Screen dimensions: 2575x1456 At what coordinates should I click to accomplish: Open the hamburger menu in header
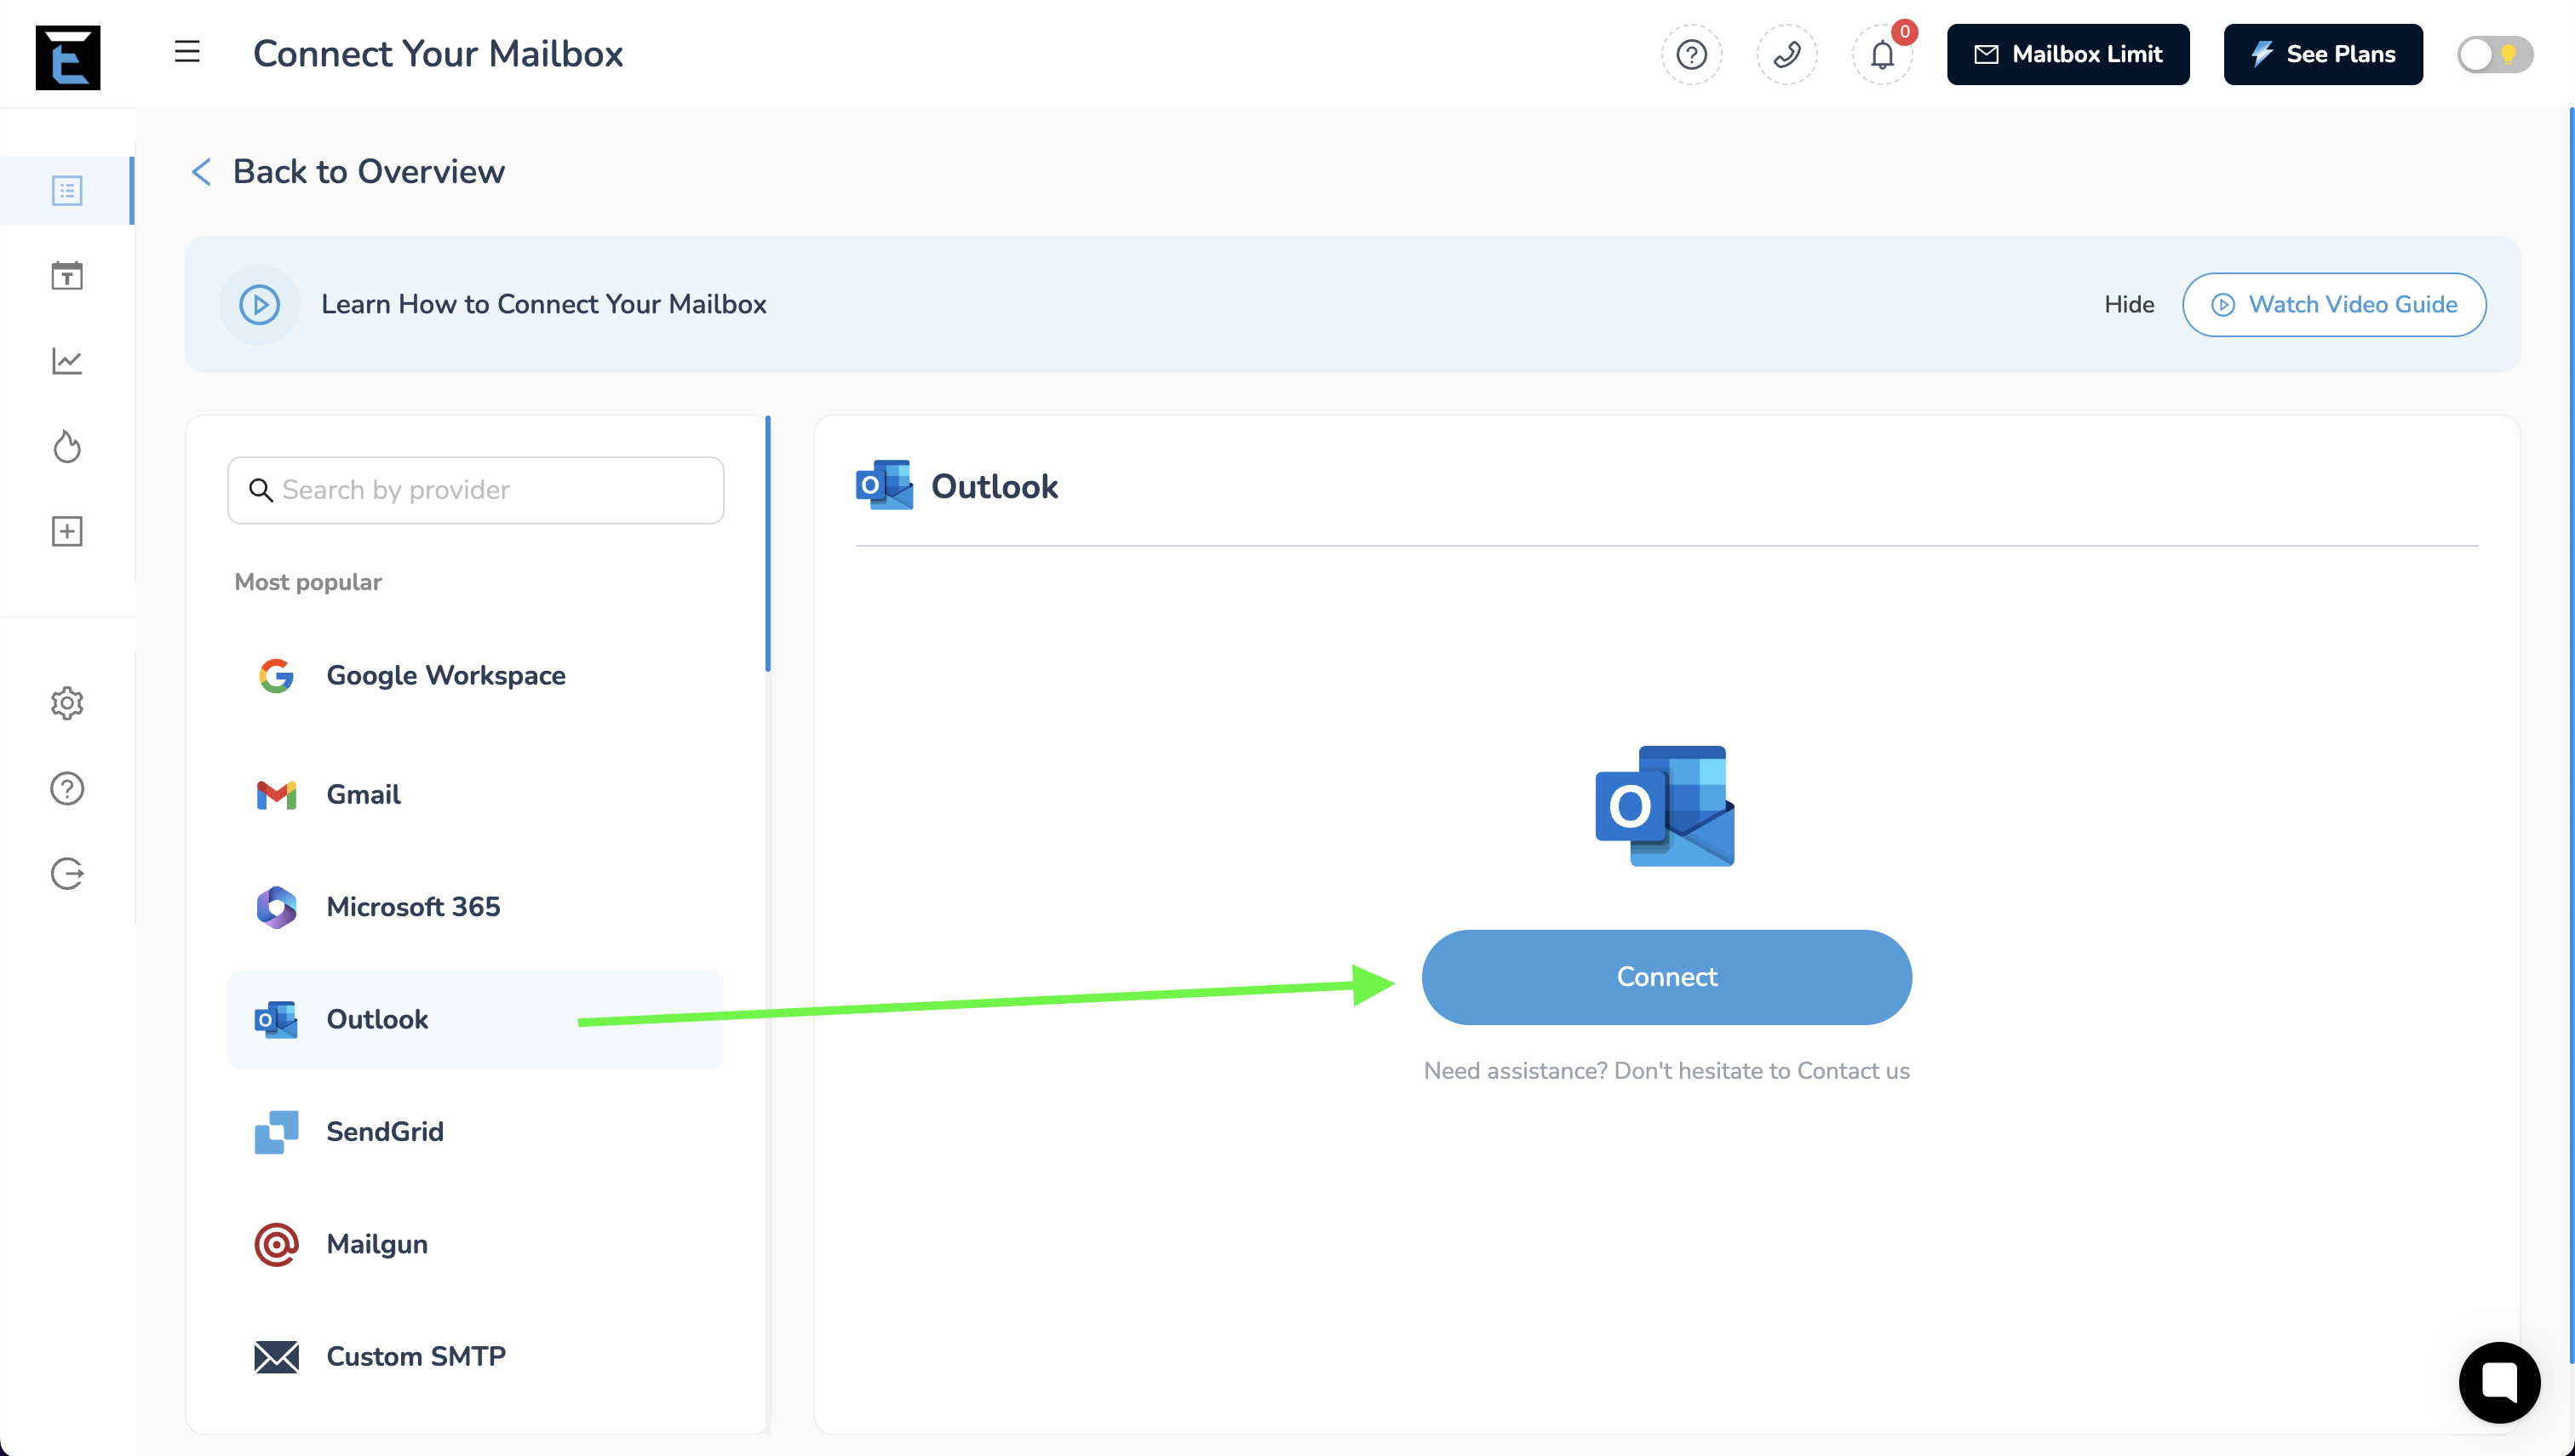187,53
